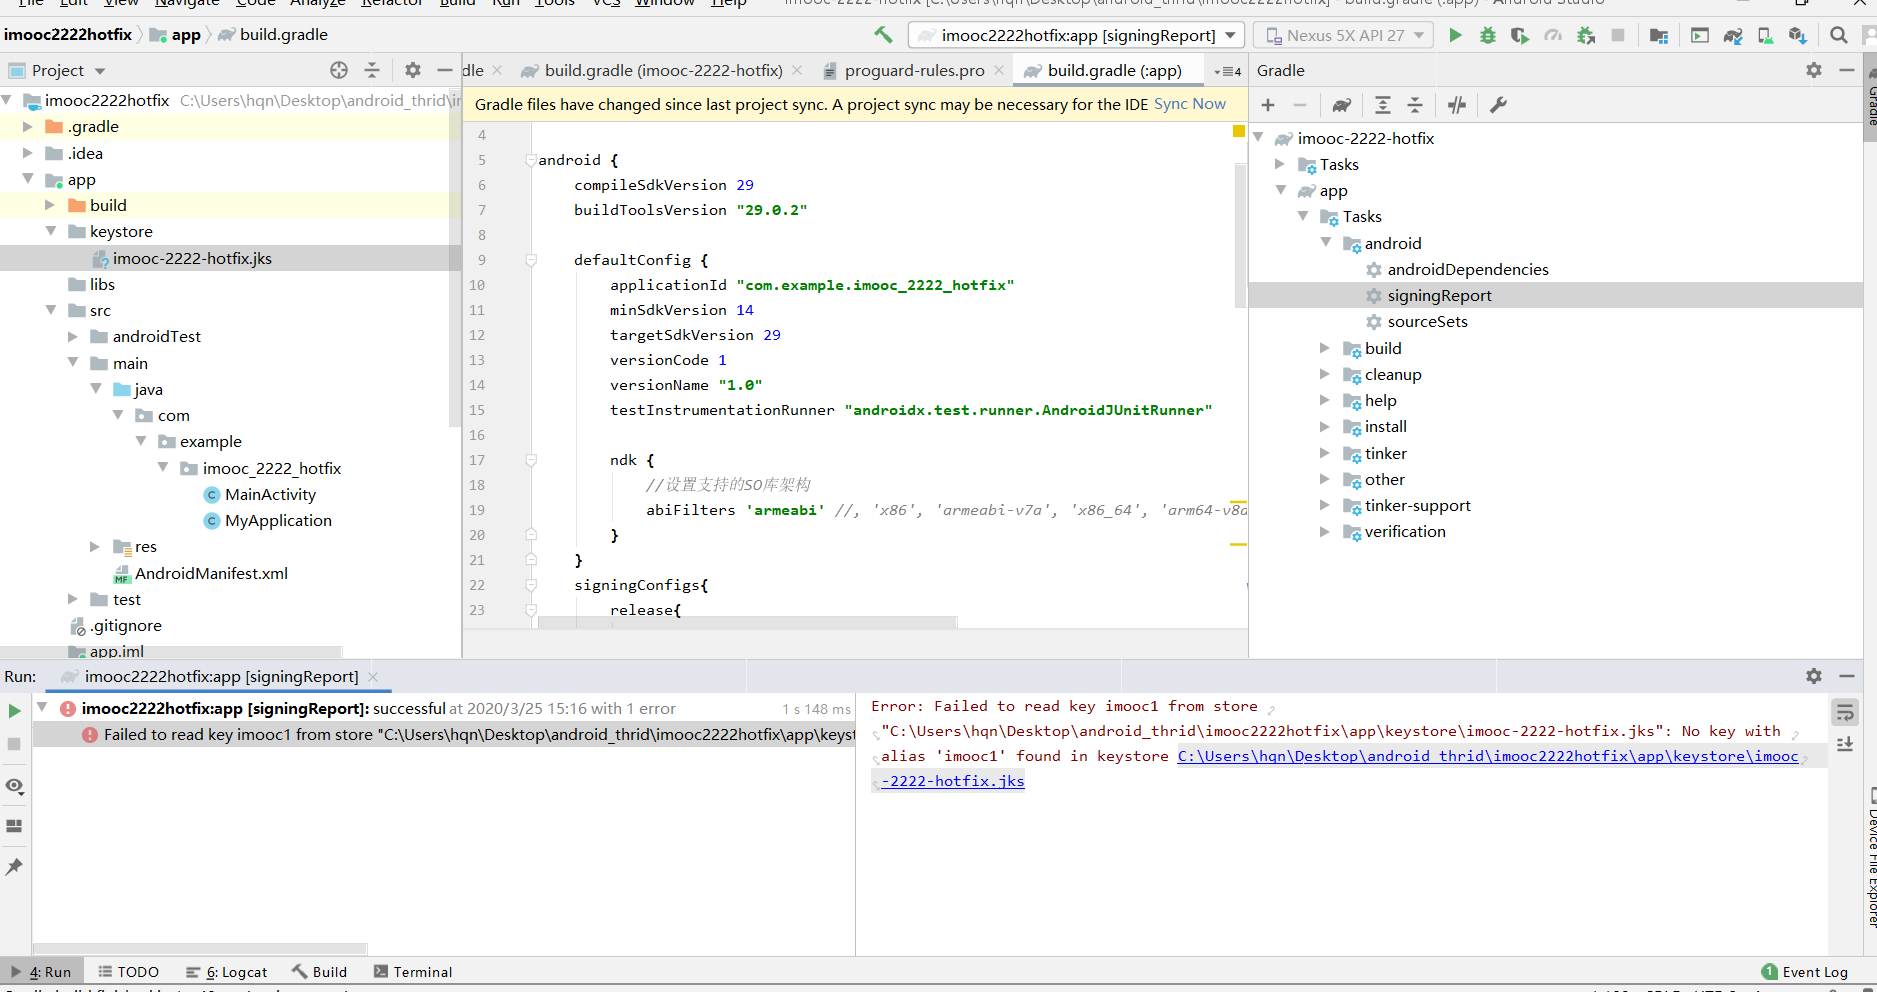Click the plus icon in the Gradle panel
This screenshot has width=1877, height=992.
pos(1268,105)
